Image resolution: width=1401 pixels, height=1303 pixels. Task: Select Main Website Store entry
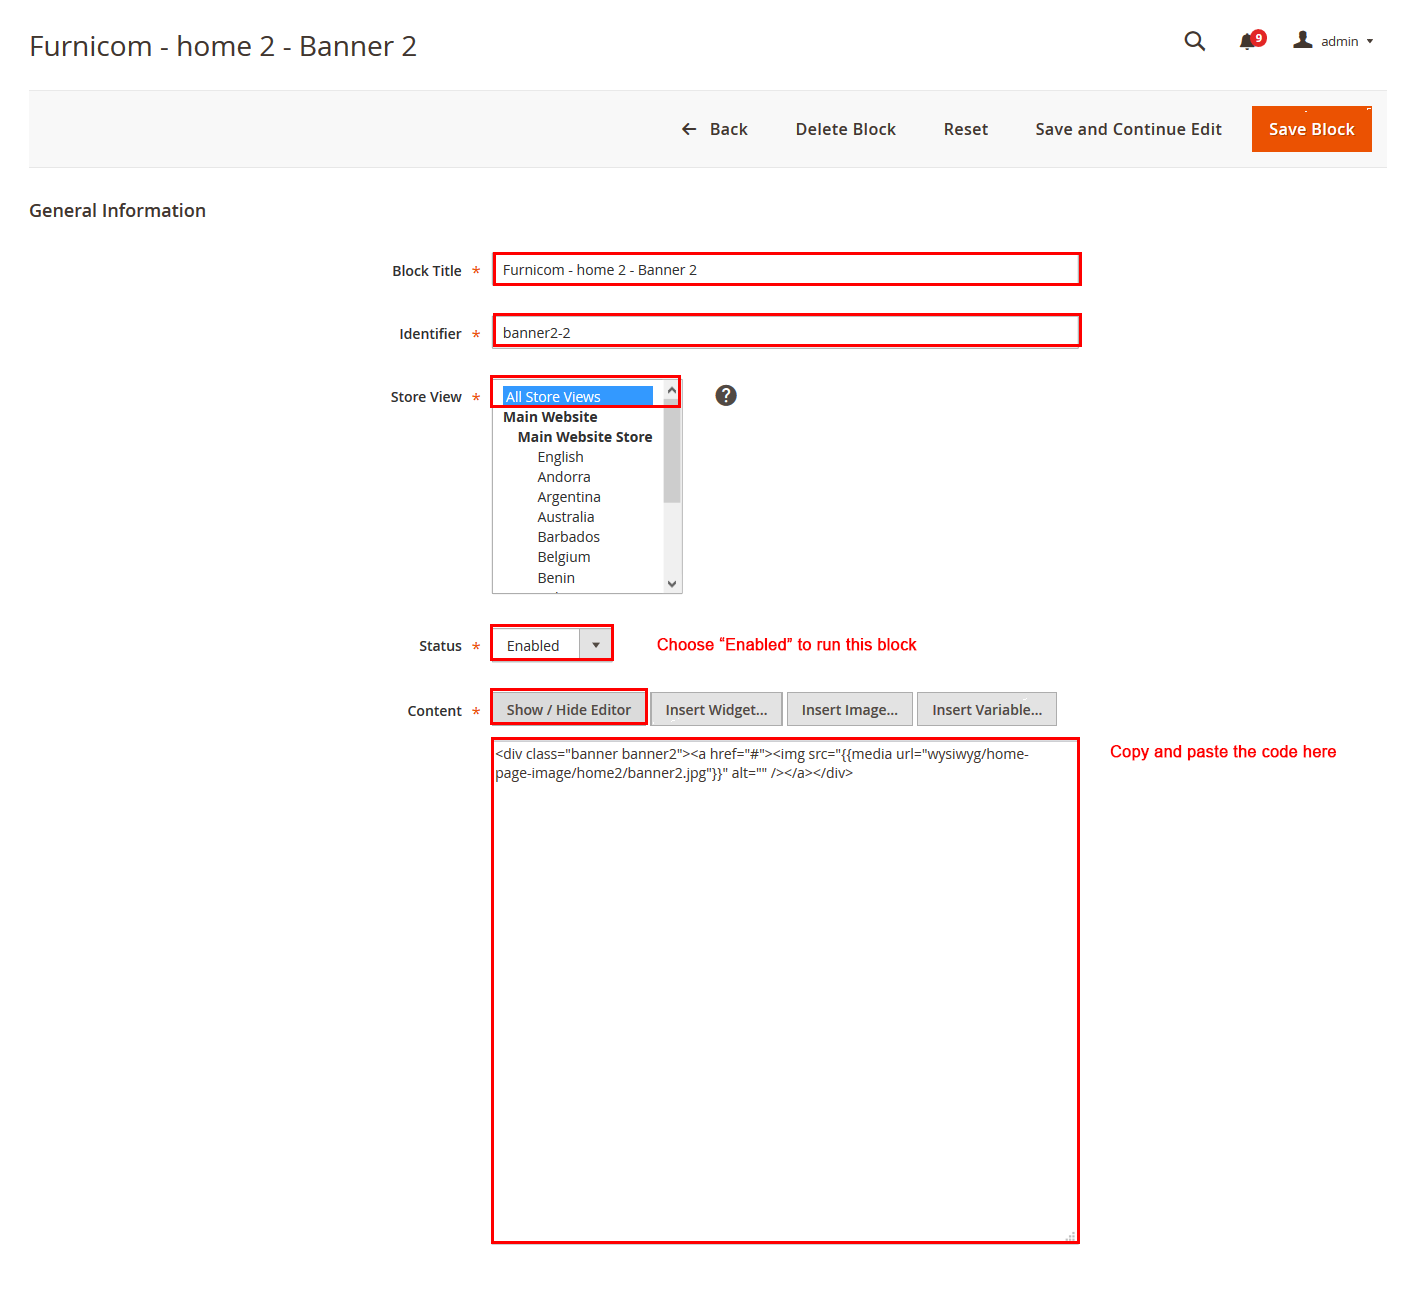click(585, 437)
